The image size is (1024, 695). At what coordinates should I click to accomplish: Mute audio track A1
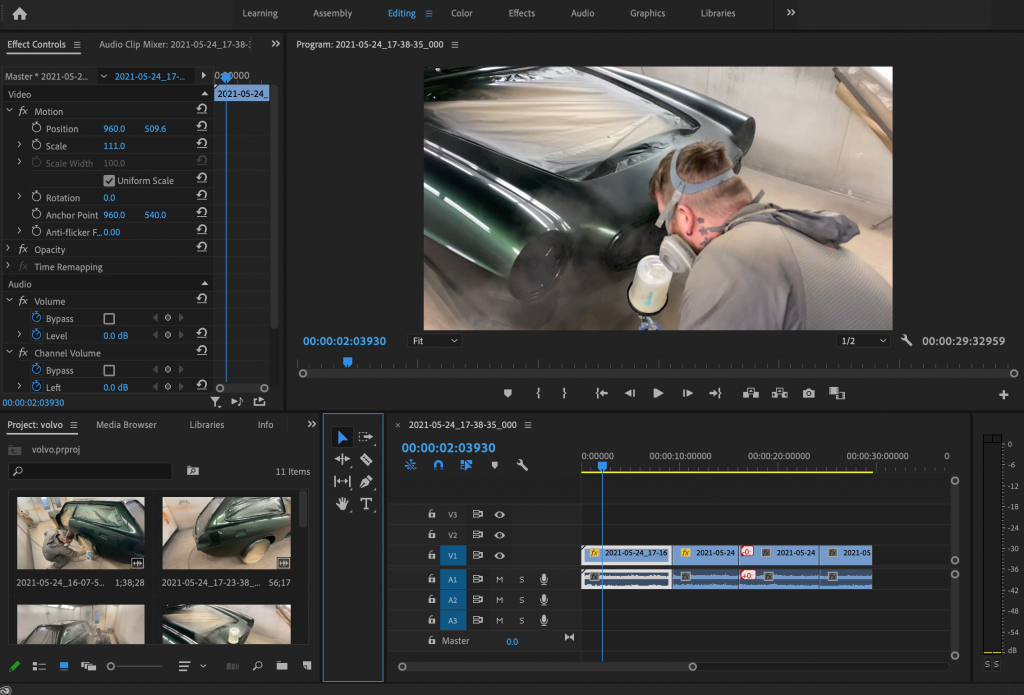pos(499,580)
